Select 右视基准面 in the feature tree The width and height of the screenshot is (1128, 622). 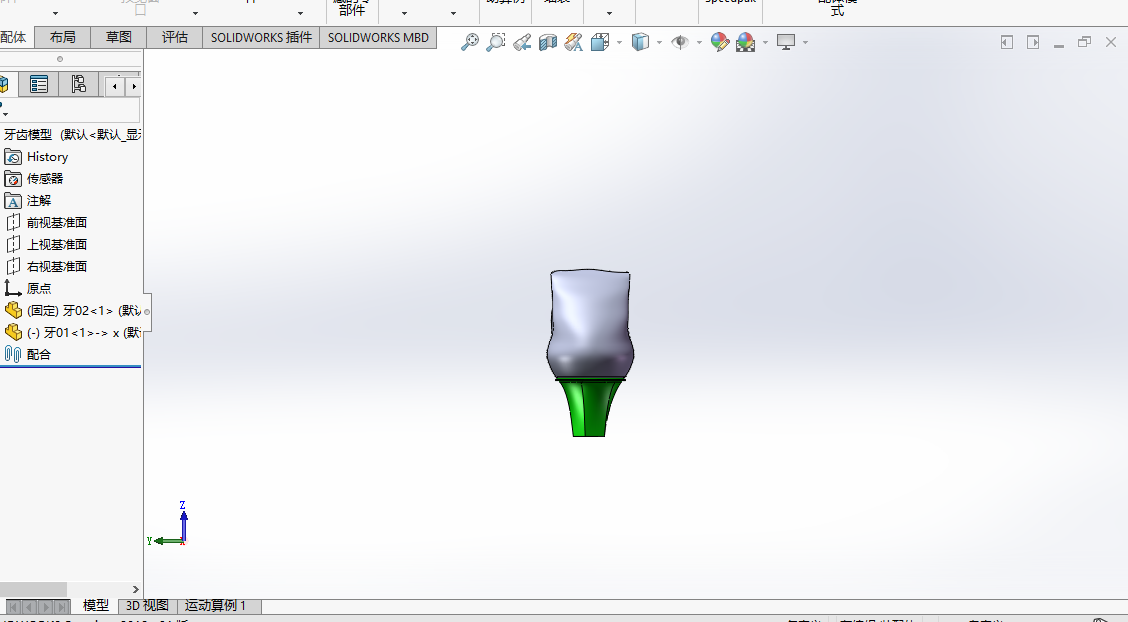click(57, 267)
